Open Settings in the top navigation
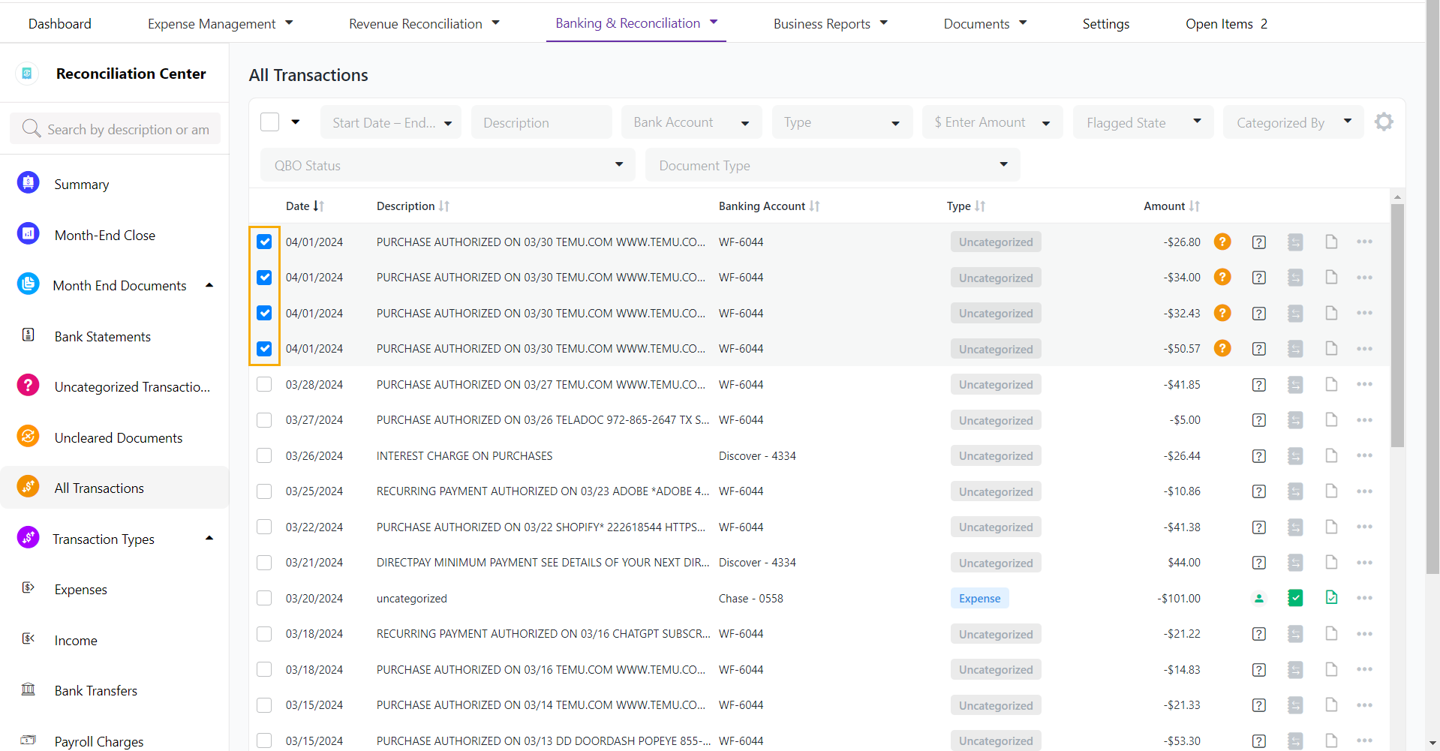 tap(1106, 23)
